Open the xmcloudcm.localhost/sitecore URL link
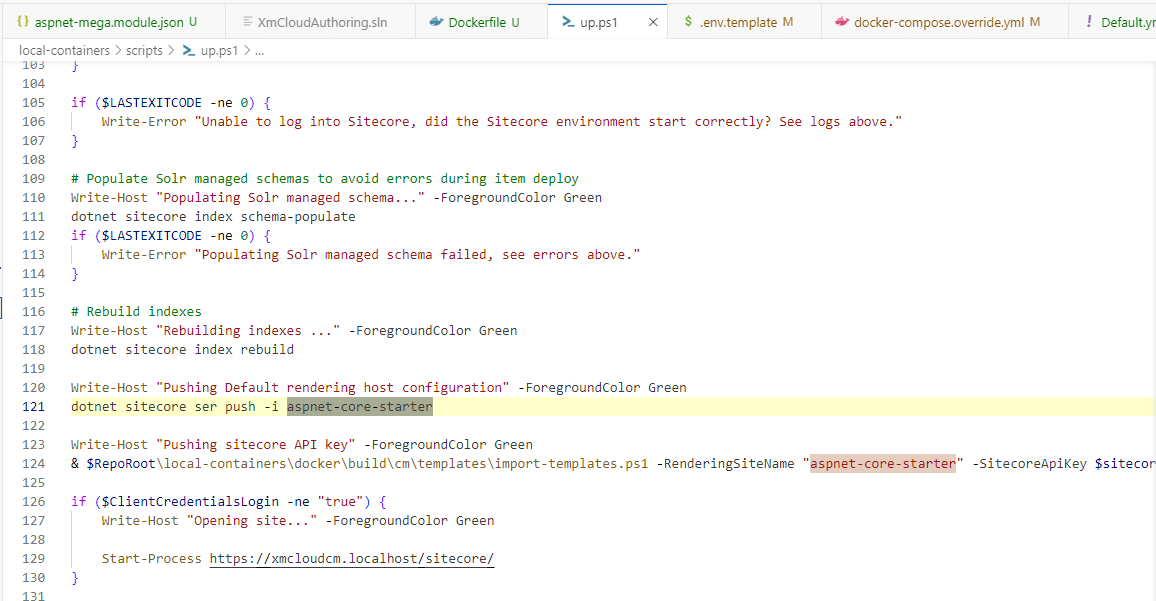The width and height of the screenshot is (1156, 601). 351,559
